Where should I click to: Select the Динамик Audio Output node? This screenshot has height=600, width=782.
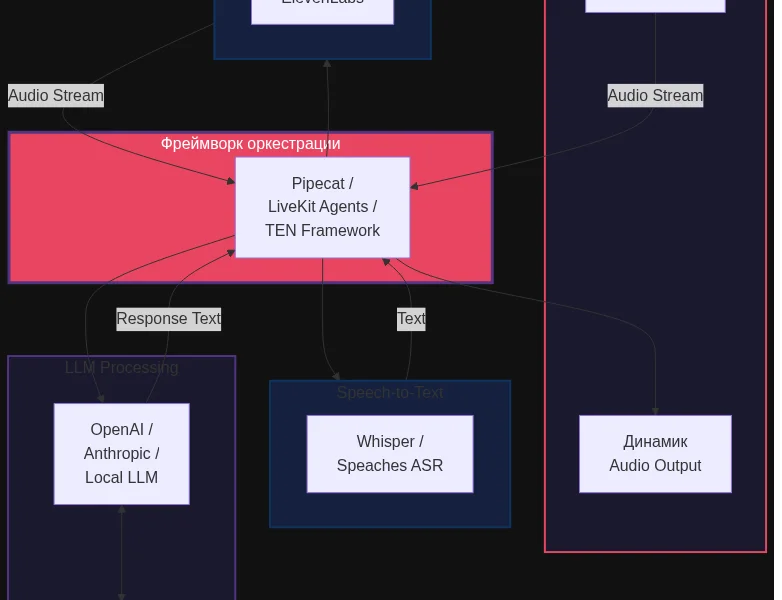(x=655, y=454)
